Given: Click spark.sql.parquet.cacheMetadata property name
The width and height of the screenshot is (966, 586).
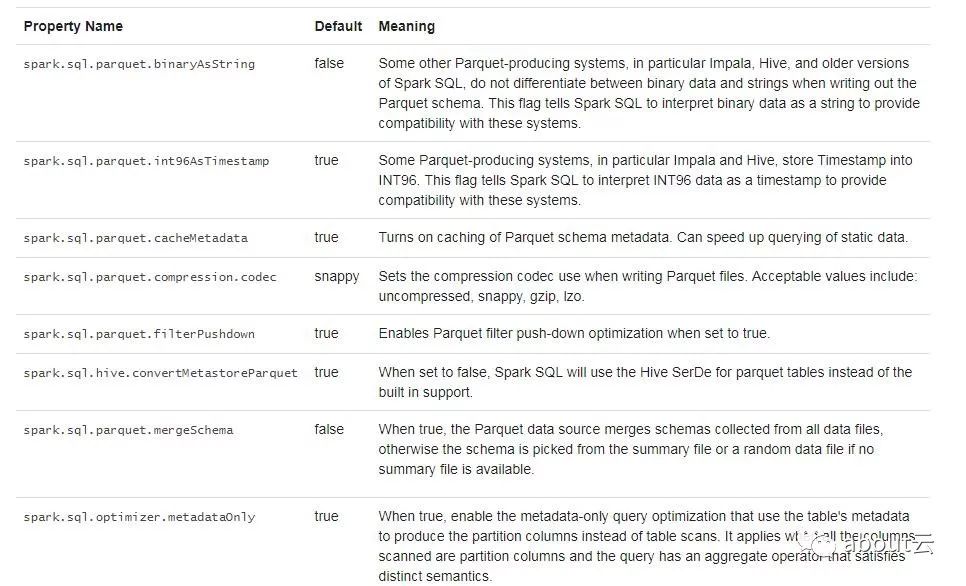Looking at the screenshot, I should pyautogui.click(x=135, y=238).
